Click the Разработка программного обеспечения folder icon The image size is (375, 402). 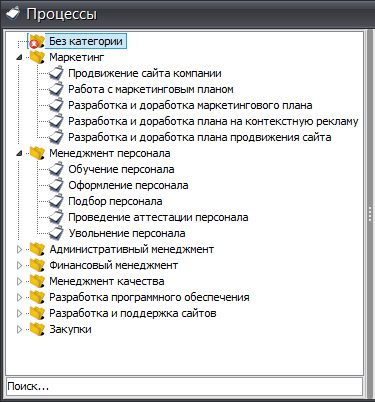(x=37, y=297)
